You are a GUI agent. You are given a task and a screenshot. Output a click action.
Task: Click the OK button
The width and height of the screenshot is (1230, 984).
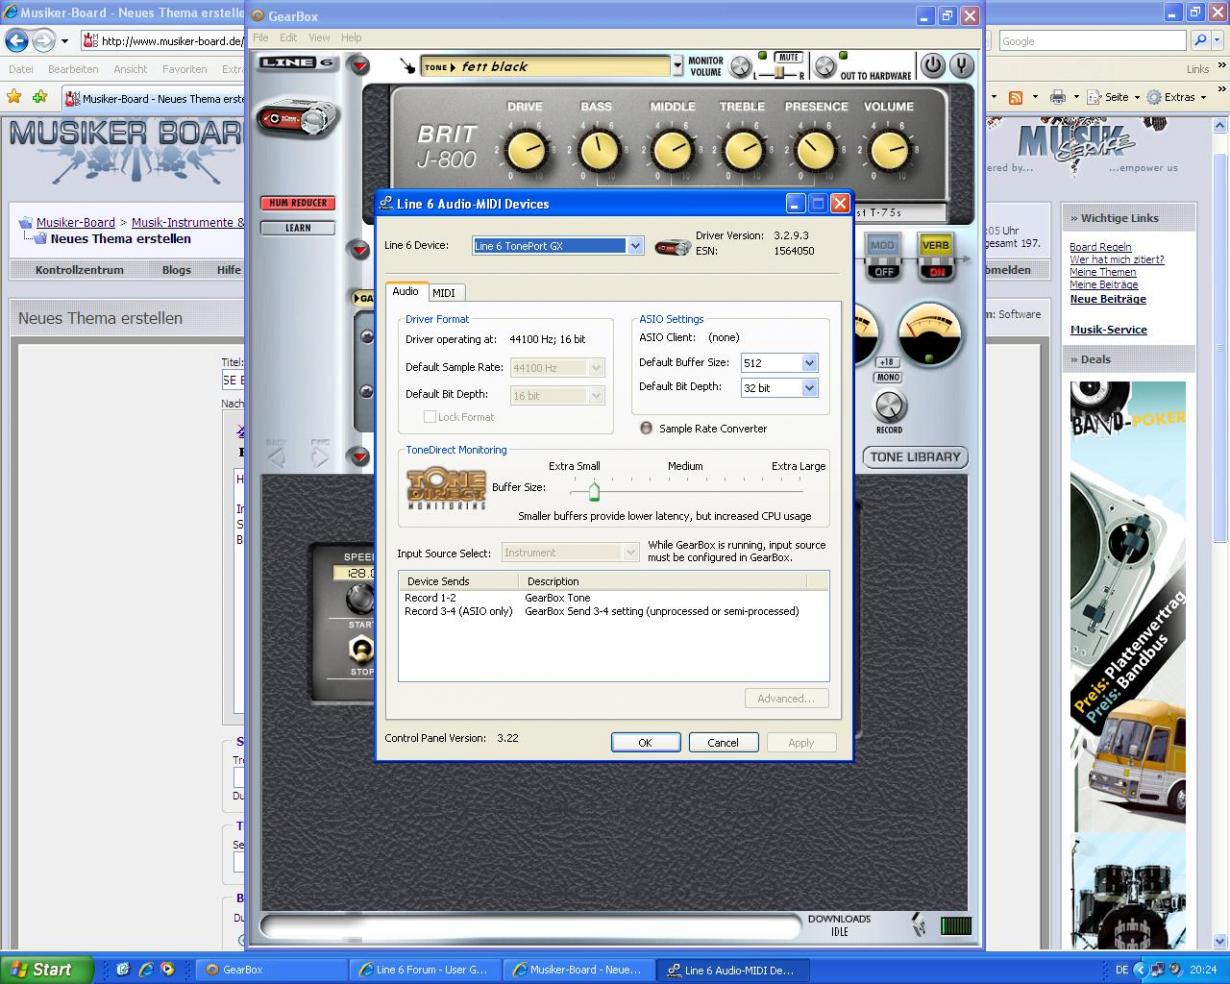645,743
